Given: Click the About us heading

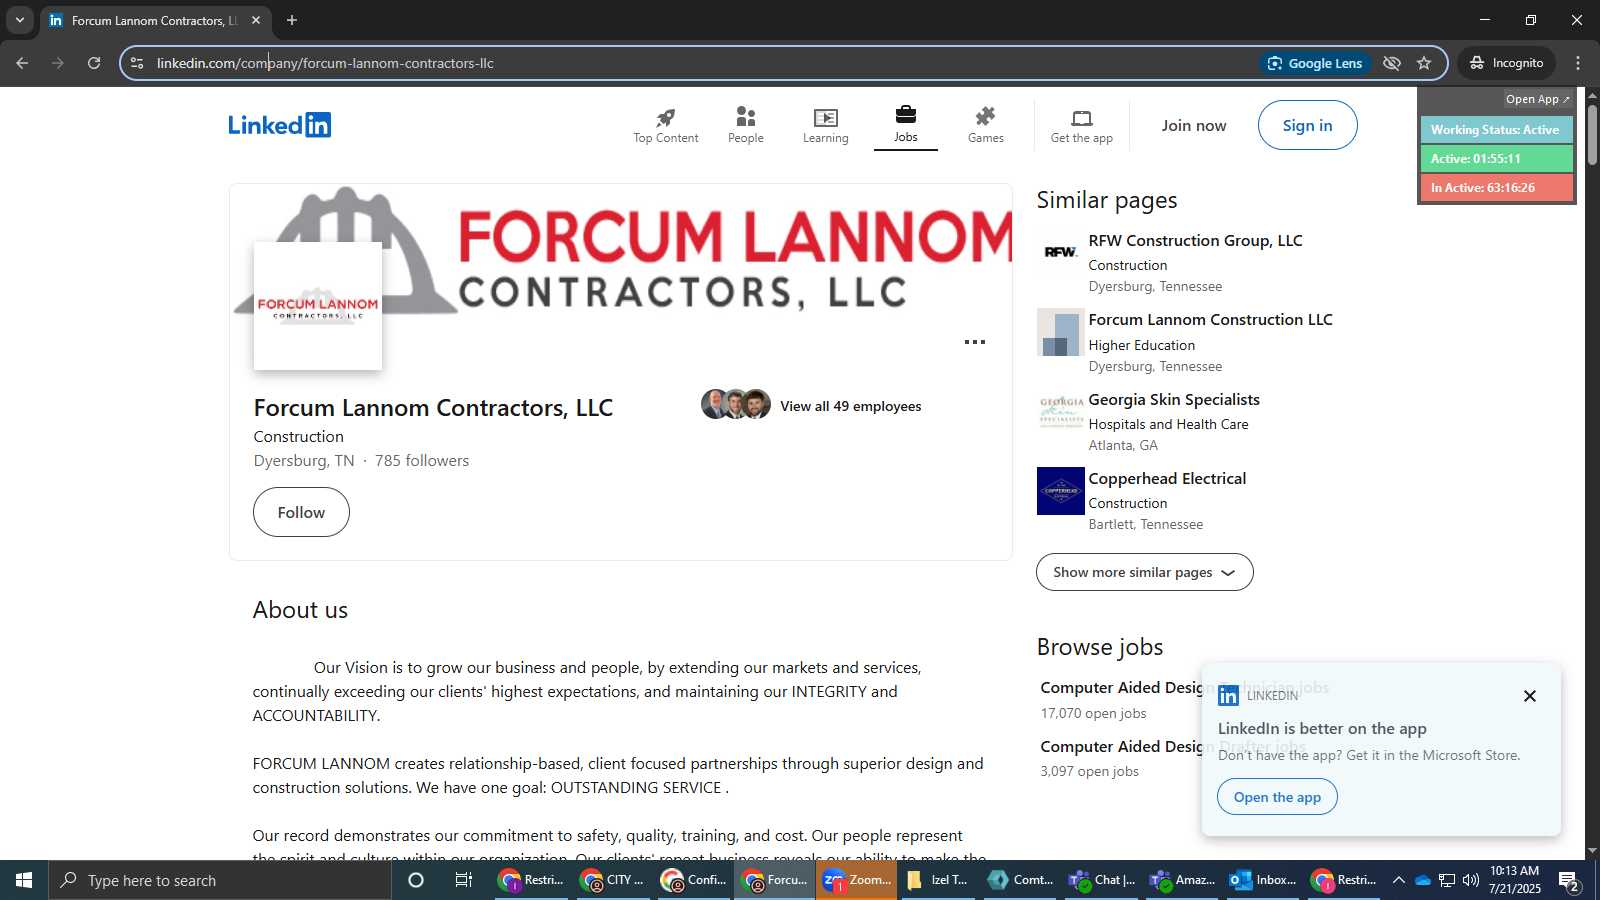Looking at the screenshot, I should point(300,610).
